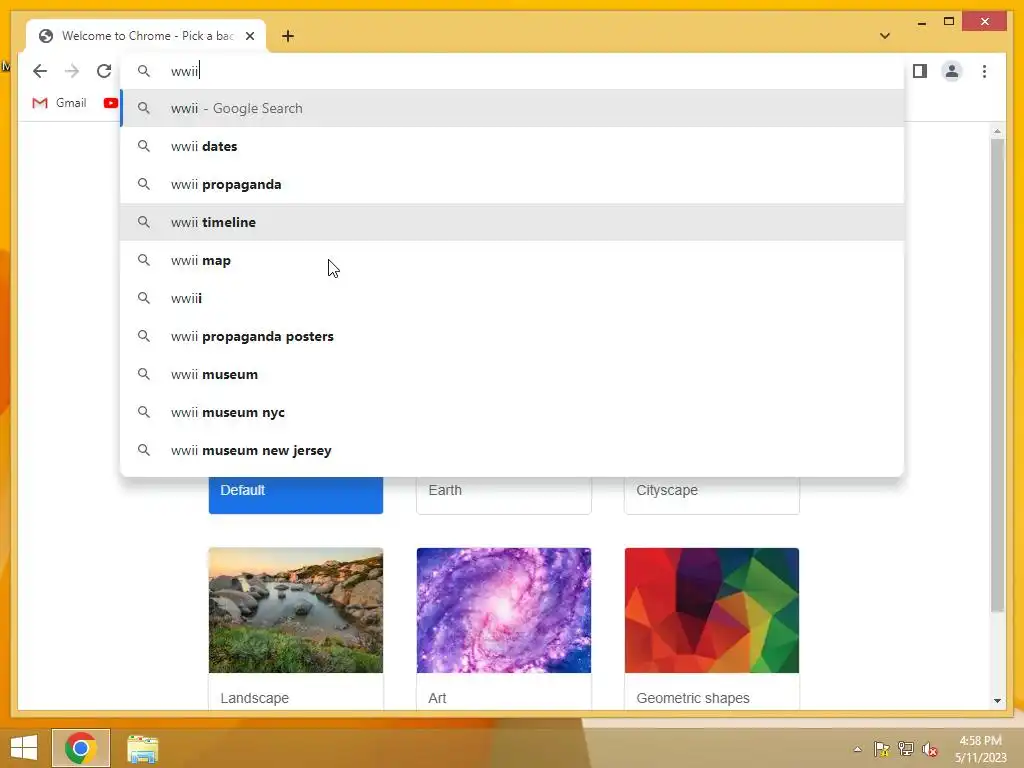Choose 'wwii - Google Search' suggestion
Image resolution: width=1024 pixels, height=768 pixels.
pyautogui.click(x=512, y=108)
